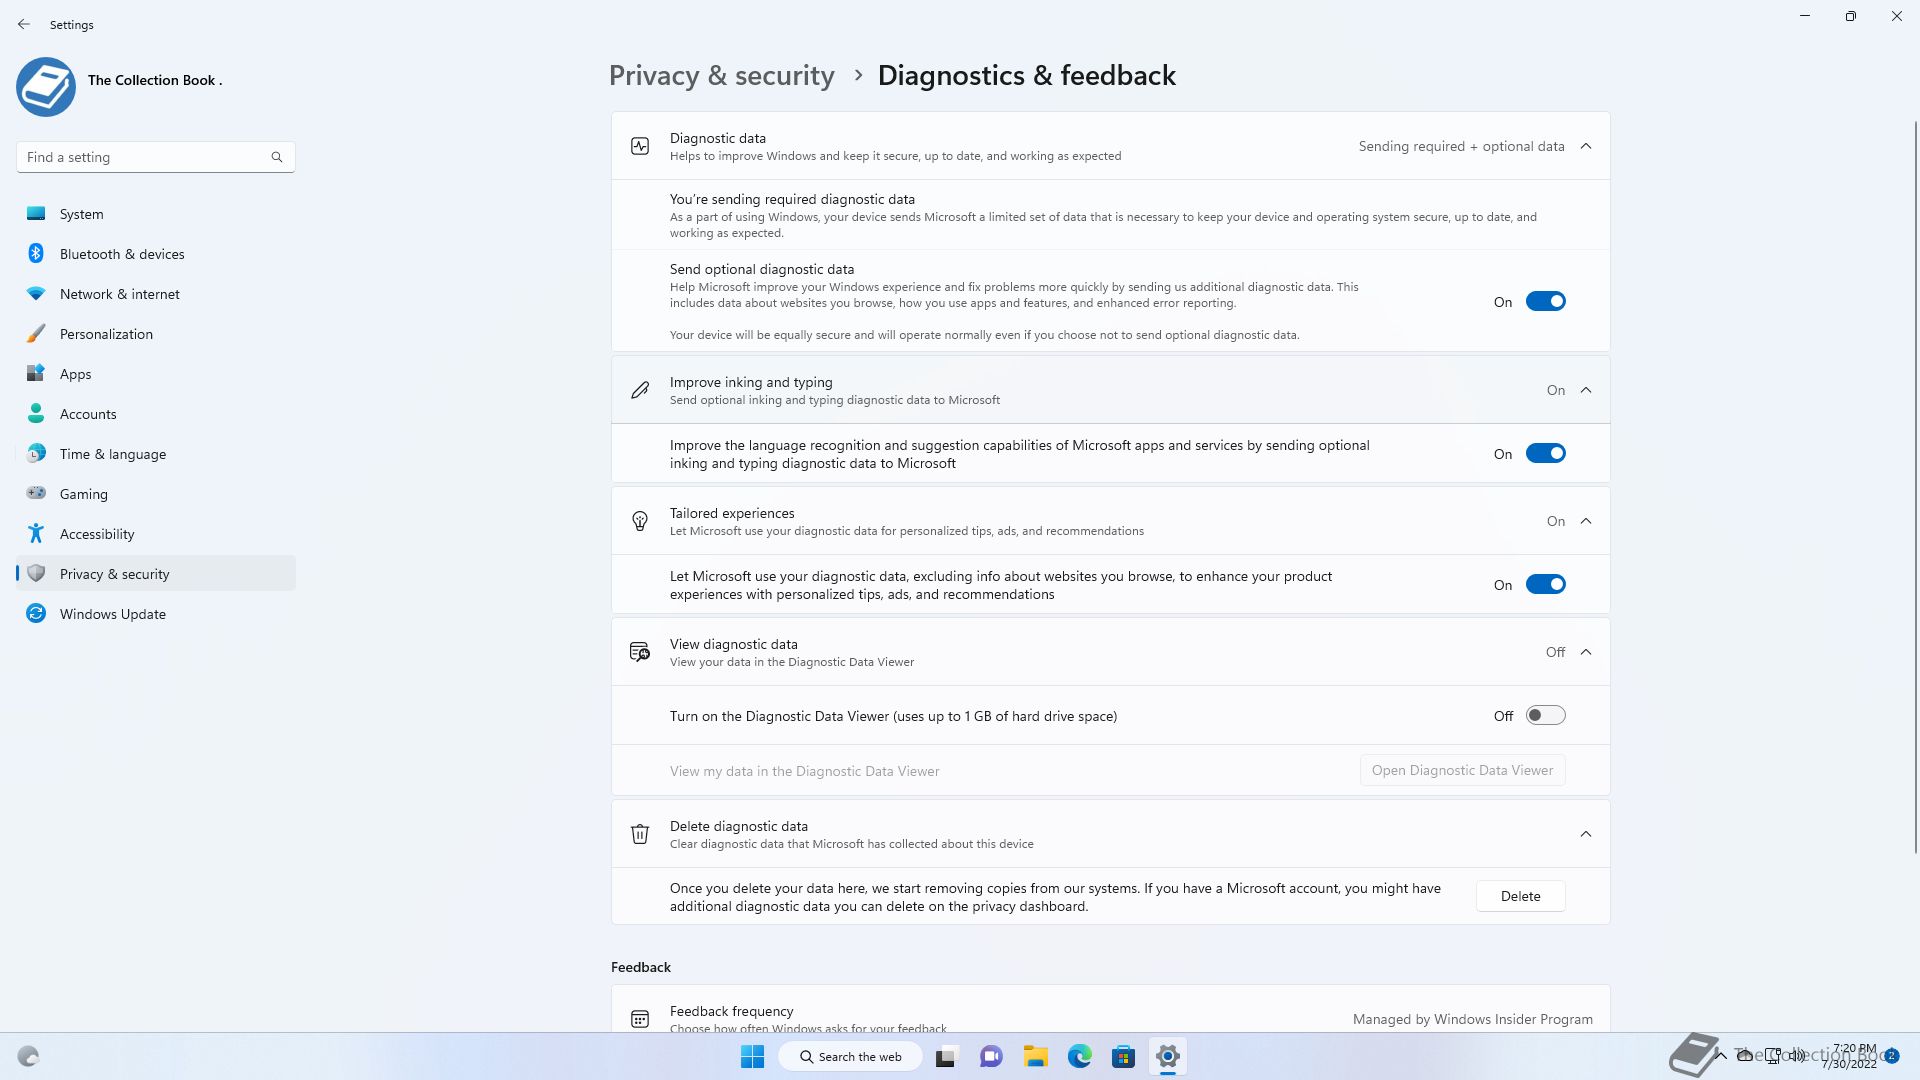The image size is (1920, 1080).
Task: Navigate to Time & language
Action: (x=156, y=454)
